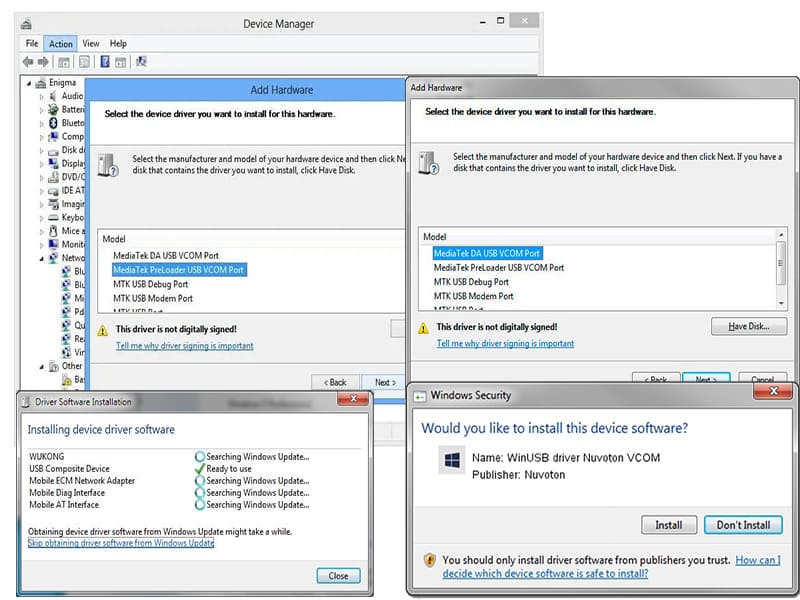Click Back in the left Add Hardware dialog
Viewport: 800px width, 600px height.
[335, 382]
